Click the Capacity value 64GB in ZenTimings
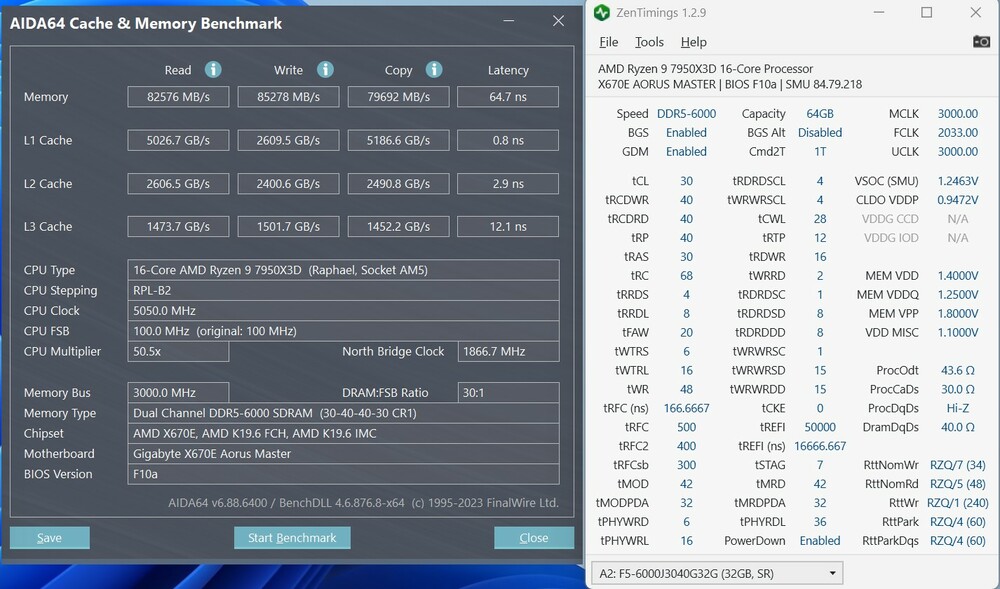Image resolution: width=1000 pixels, height=589 pixels. (x=820, y=113)
